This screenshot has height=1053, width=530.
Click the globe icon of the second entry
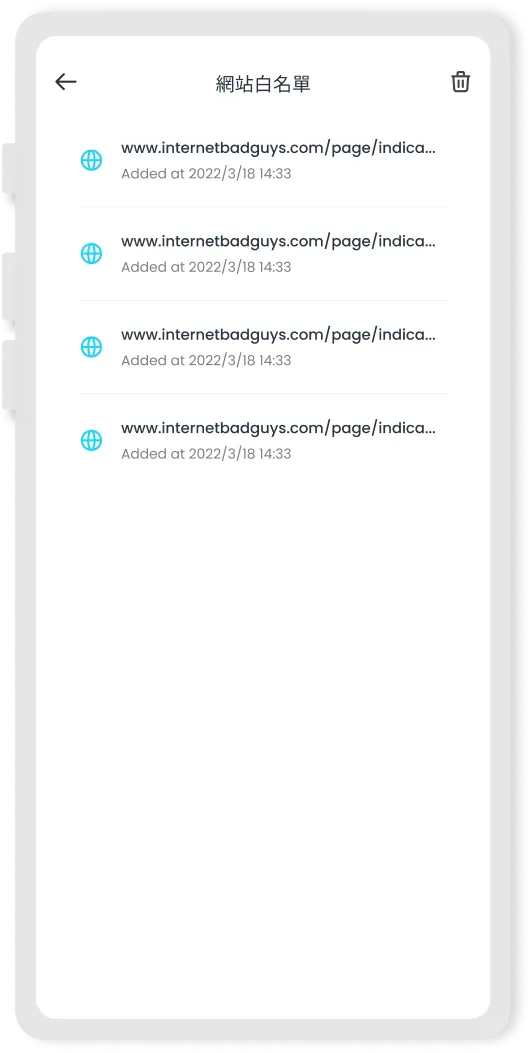[91, 254]
